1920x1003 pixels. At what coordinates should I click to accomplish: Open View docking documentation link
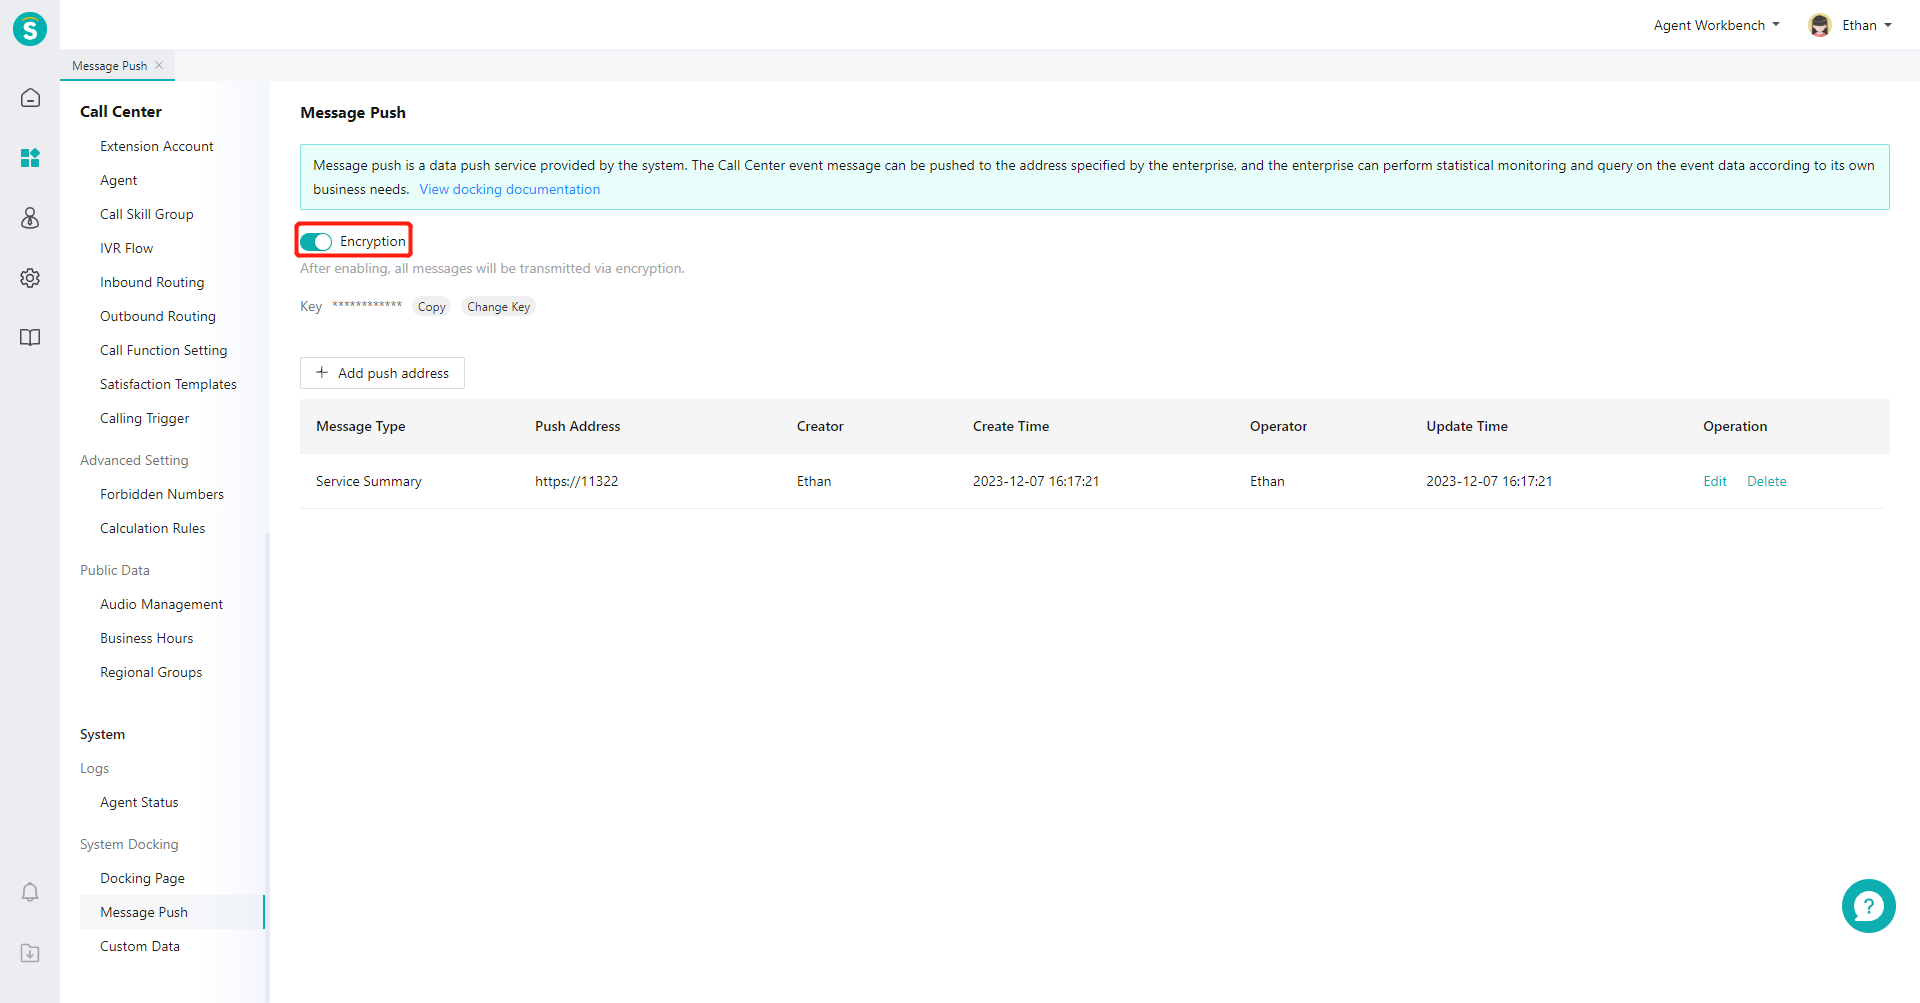tap(510, 189)
